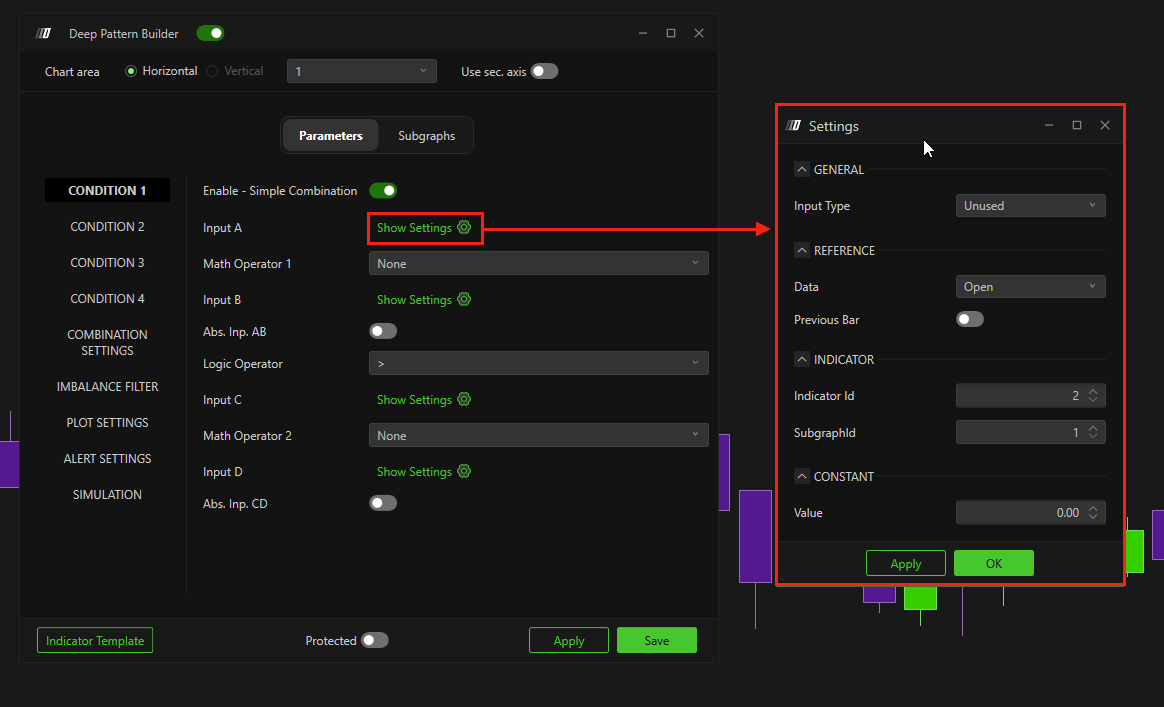Click the Deep Pattern Builder logo icon
1164x707 pixels.
[44, 34]
